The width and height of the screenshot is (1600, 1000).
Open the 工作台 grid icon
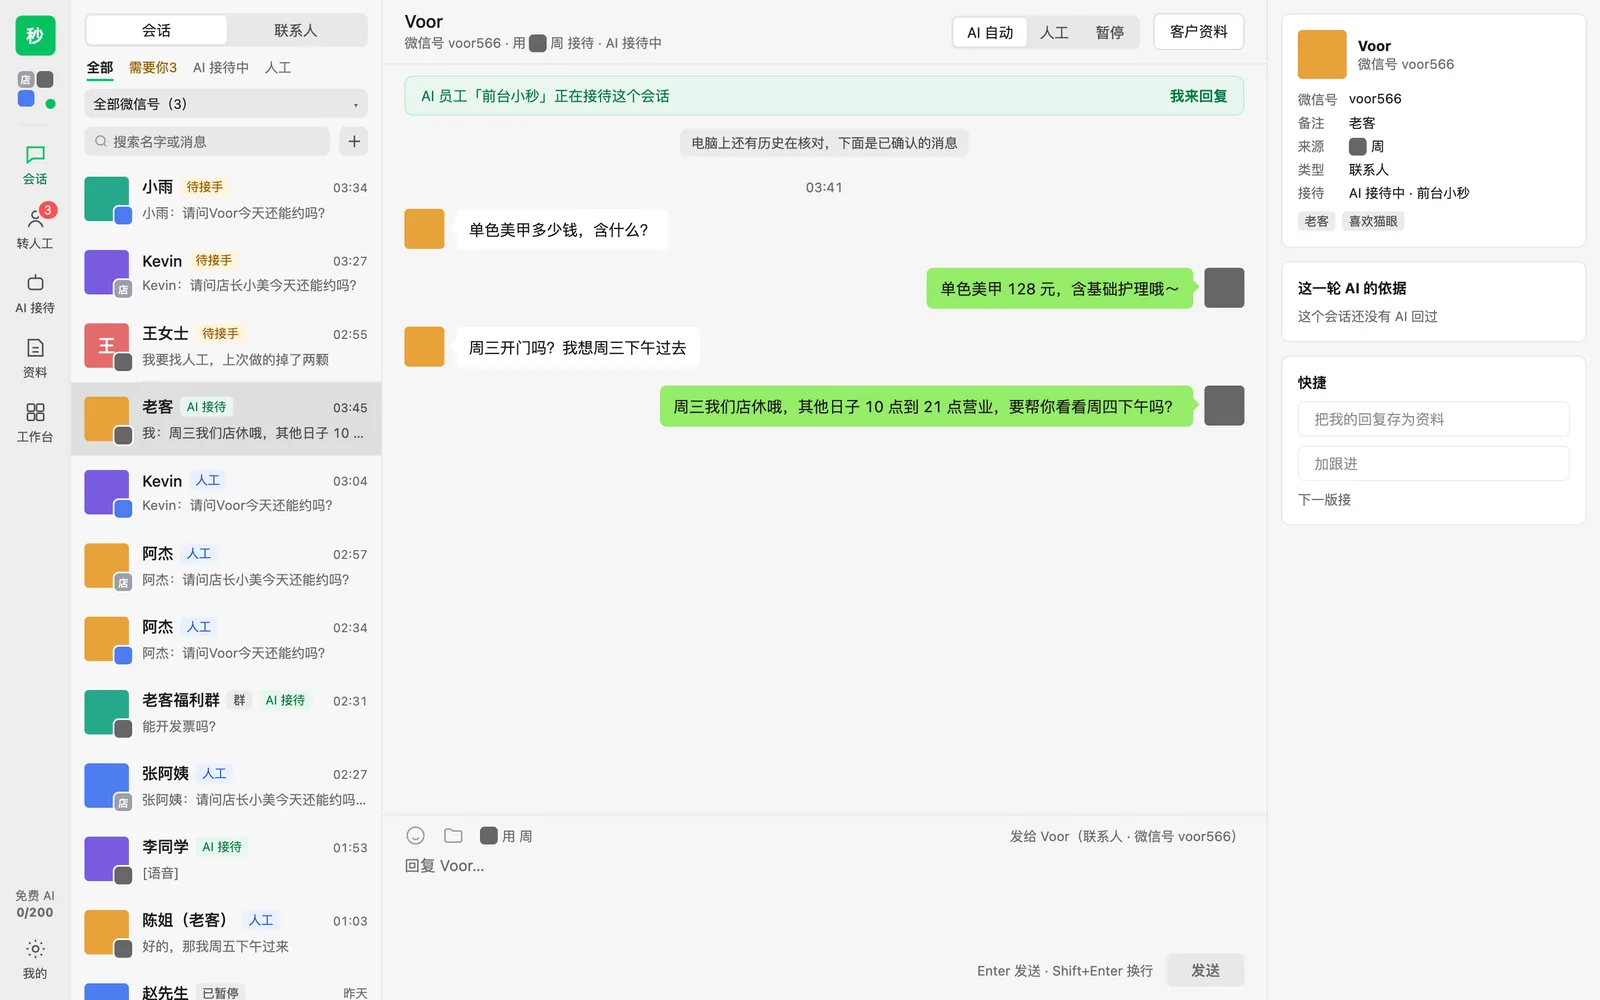click(x=35, y=423)
